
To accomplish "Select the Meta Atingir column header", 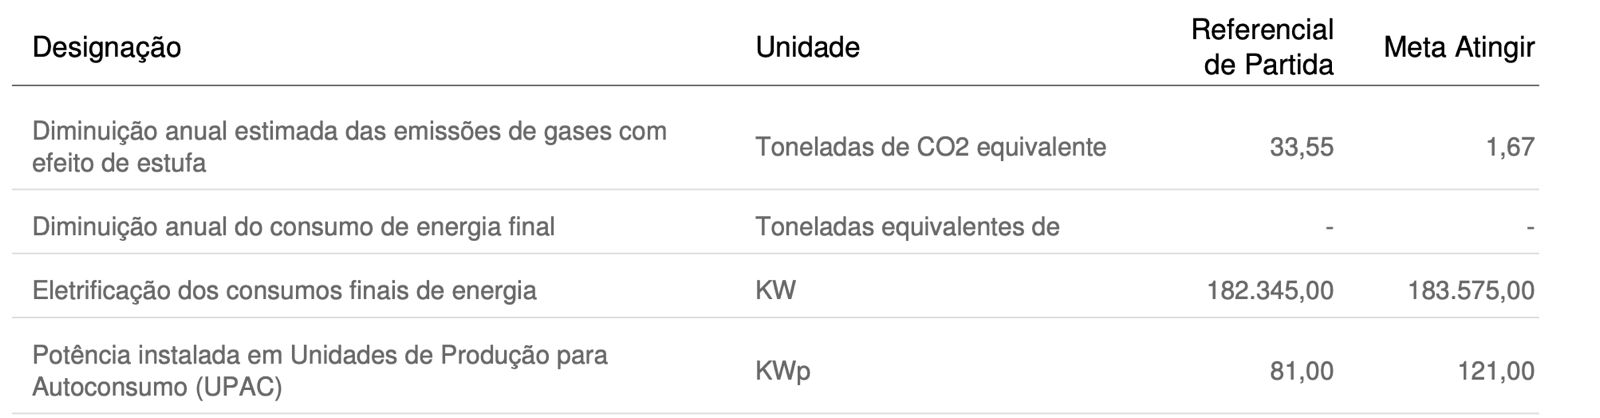I will (1458, 47).
